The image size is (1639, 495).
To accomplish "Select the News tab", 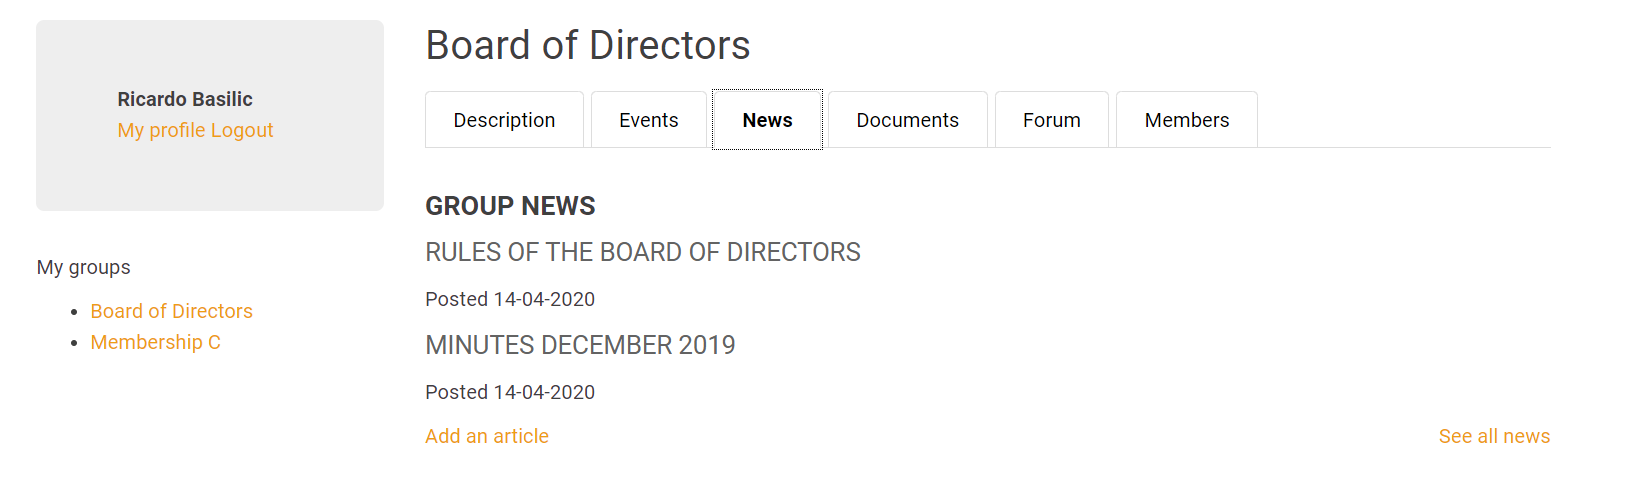I will click(x=767, y=120).
